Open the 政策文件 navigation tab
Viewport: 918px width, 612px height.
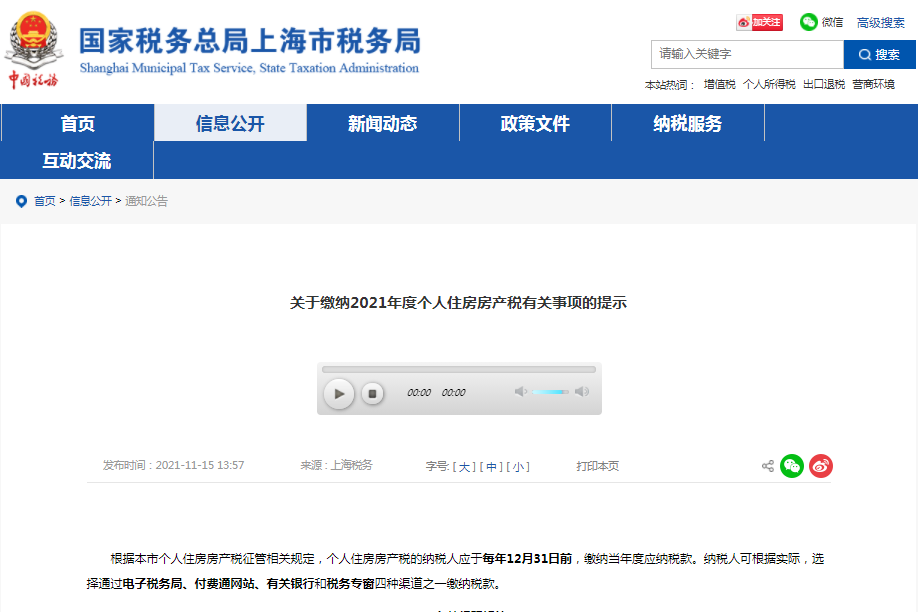coord(535,123)
